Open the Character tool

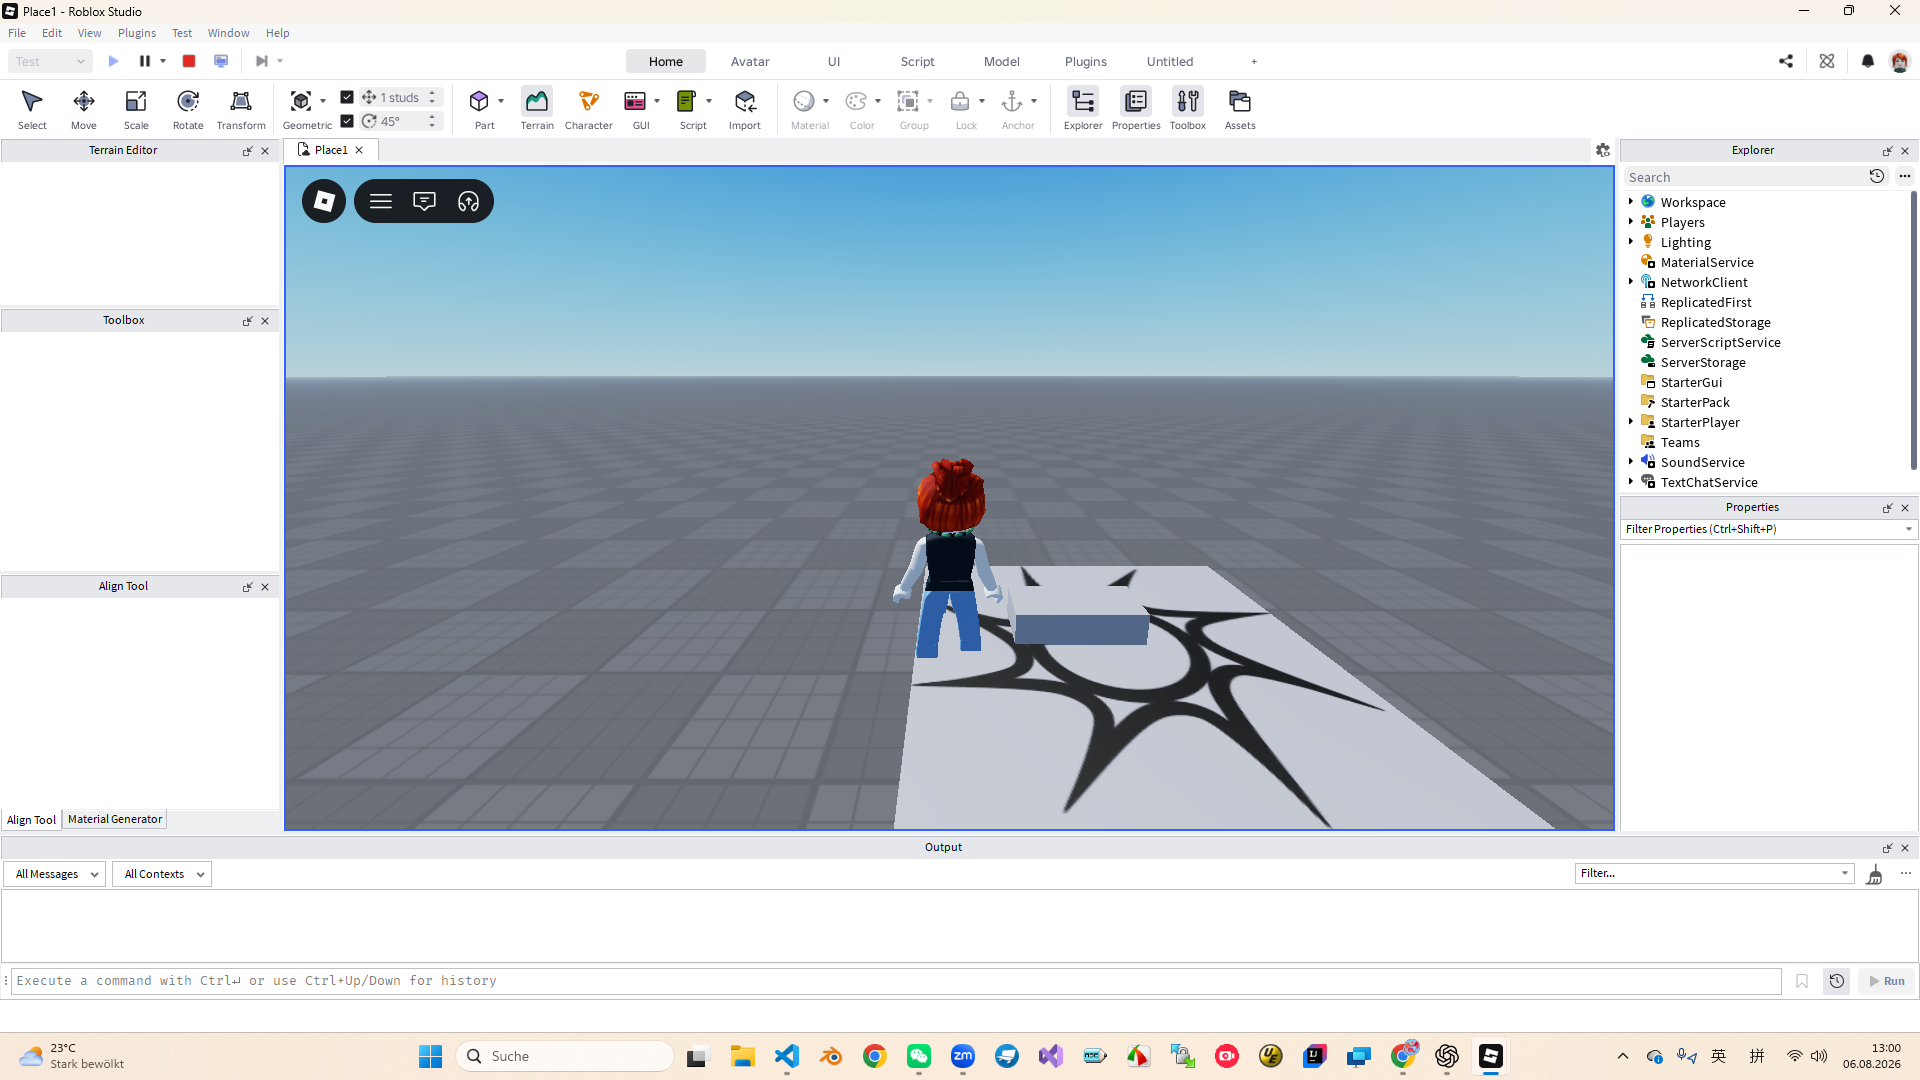point(589,109)
